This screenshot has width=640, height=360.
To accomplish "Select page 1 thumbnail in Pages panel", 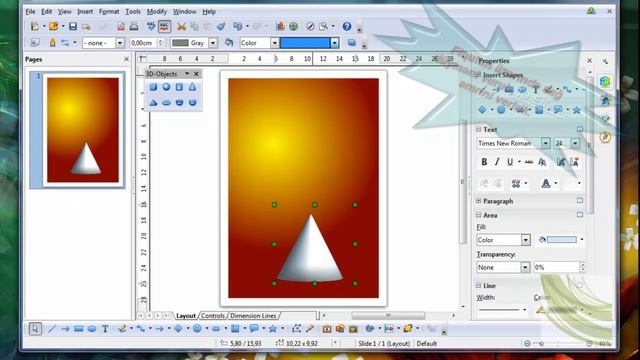I will click(x=83, y=130).
